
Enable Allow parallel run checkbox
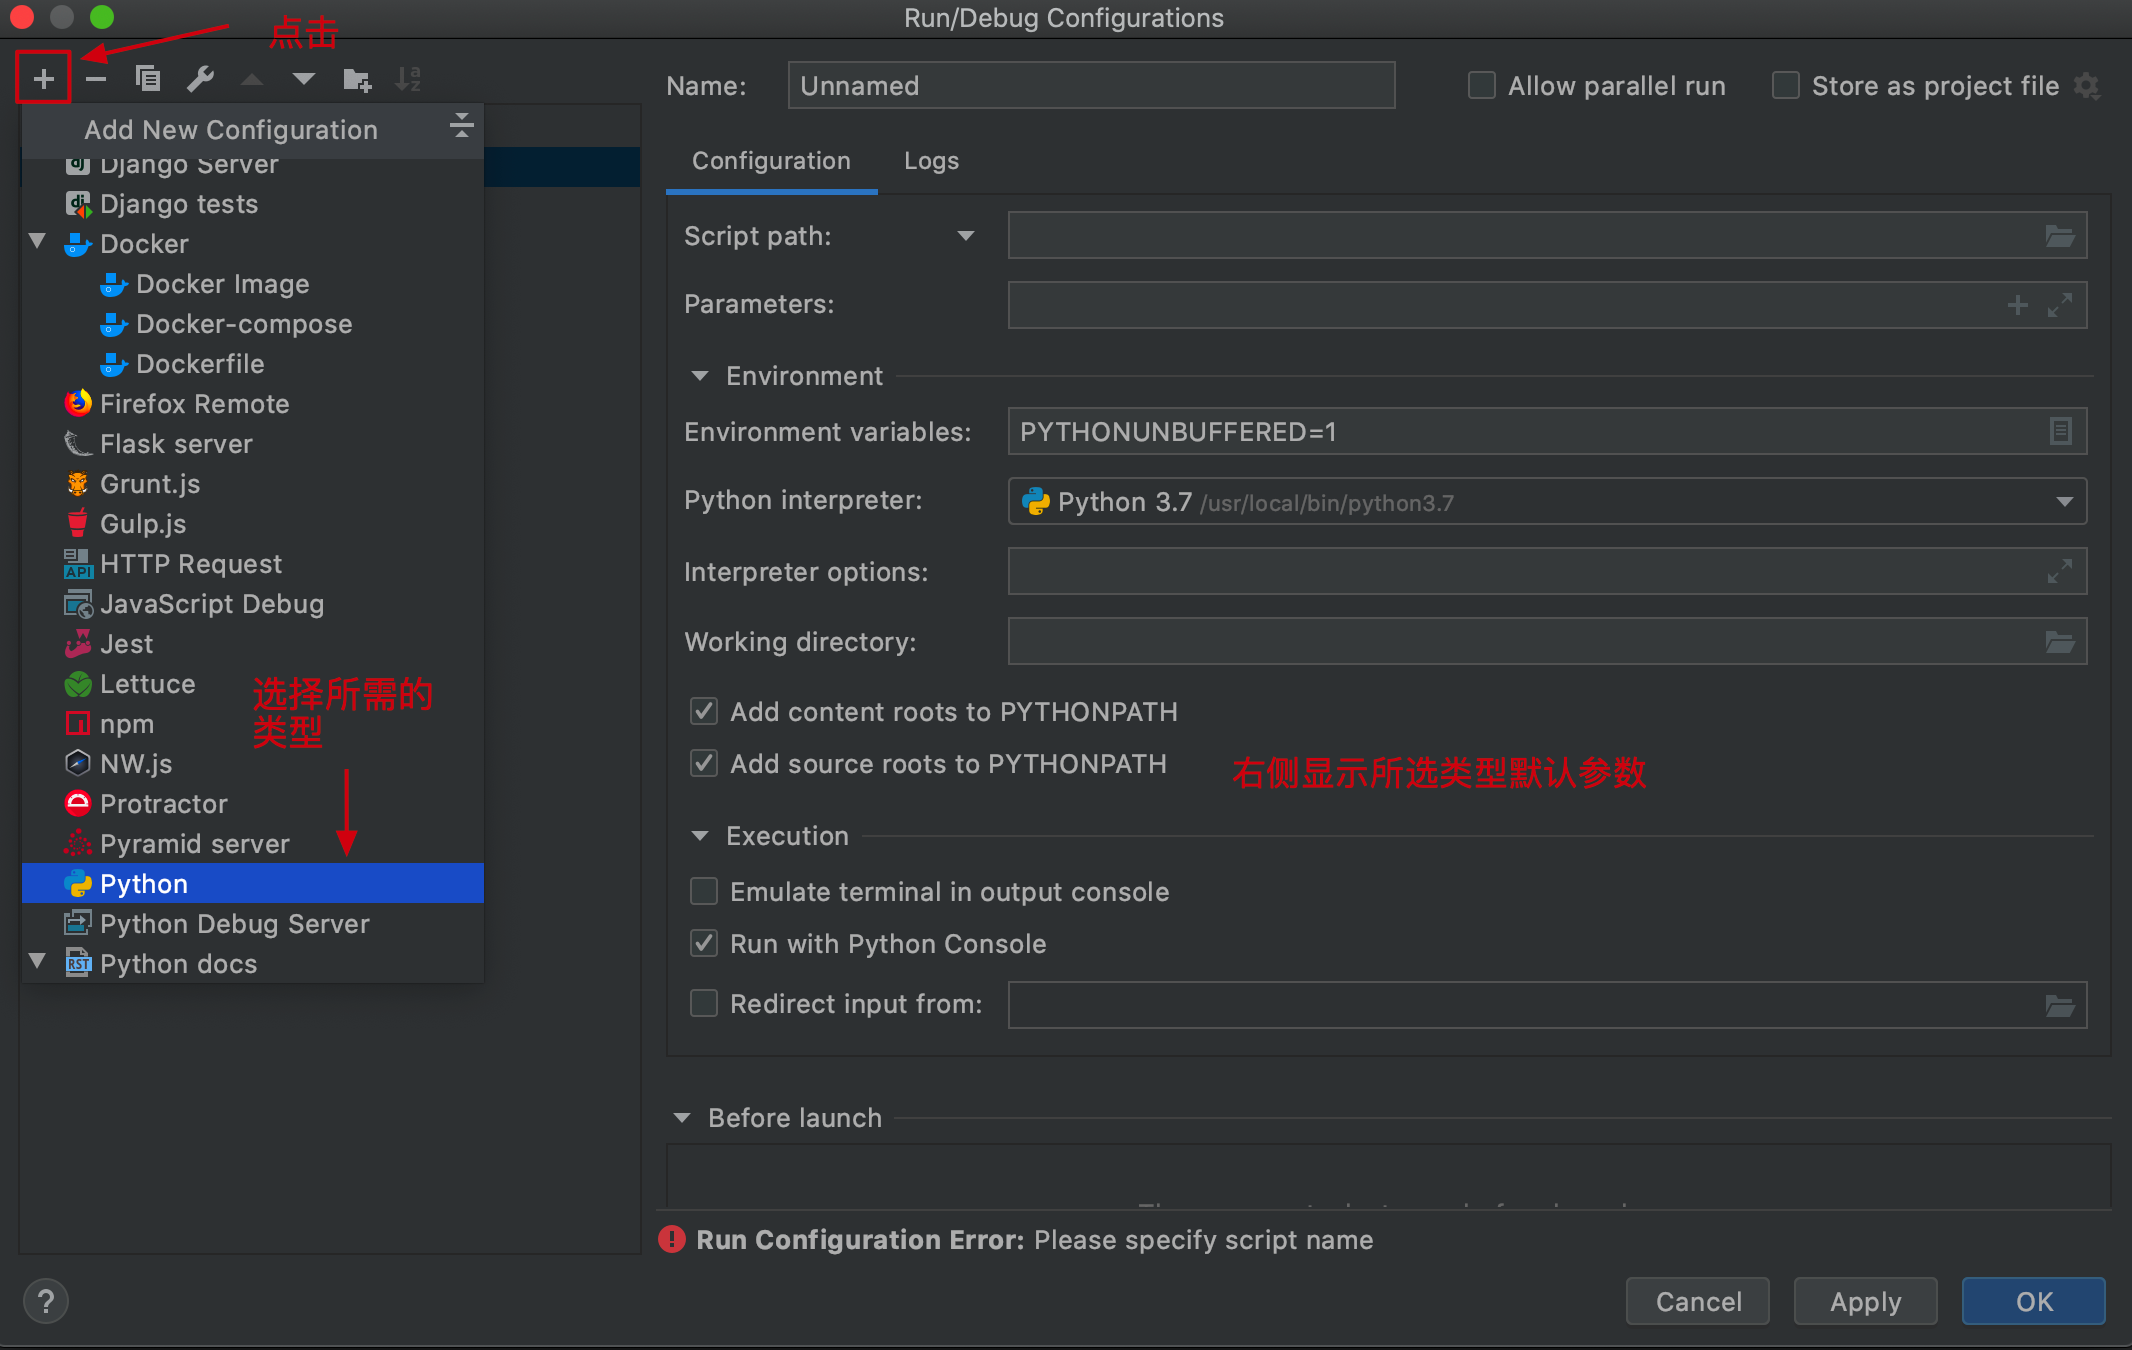coord(1481,86)
